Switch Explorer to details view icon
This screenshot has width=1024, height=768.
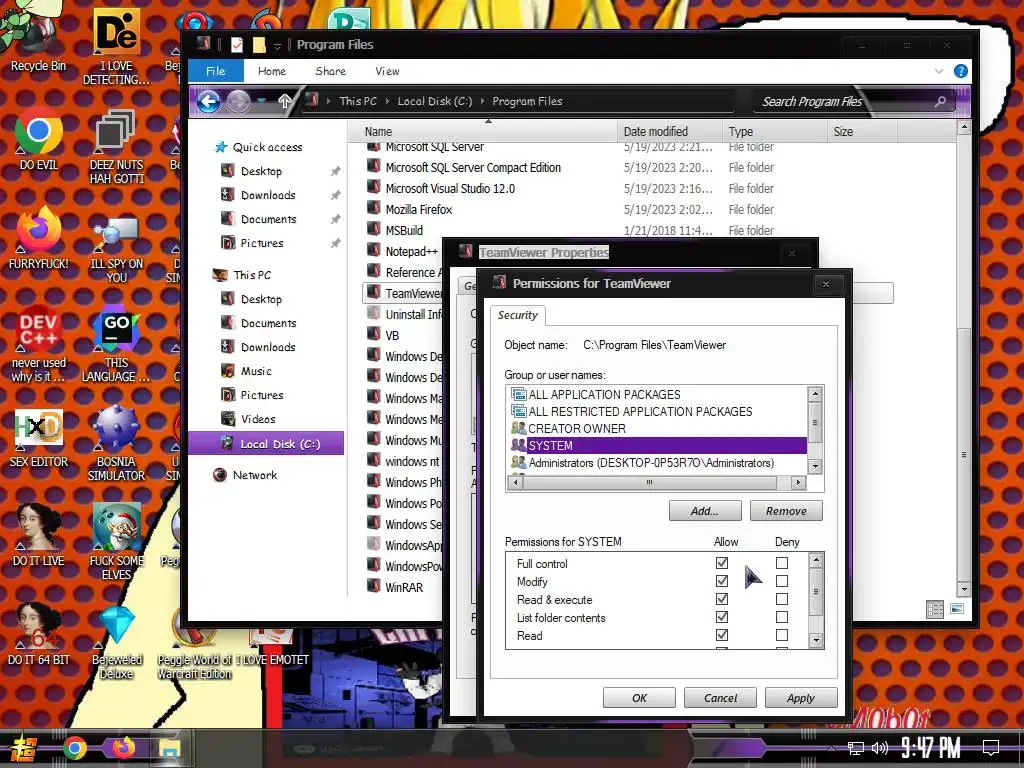(935, 609)
